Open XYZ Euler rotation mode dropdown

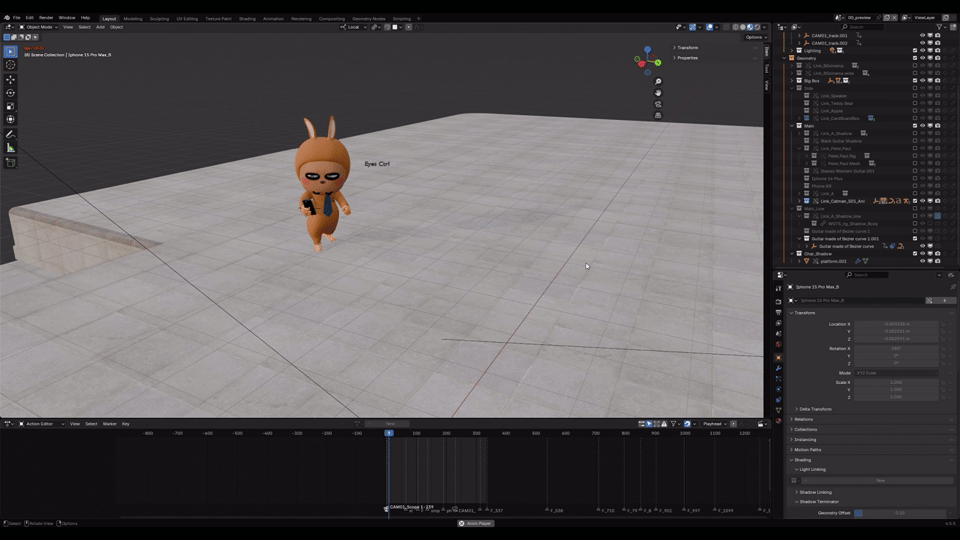(896, 373)
